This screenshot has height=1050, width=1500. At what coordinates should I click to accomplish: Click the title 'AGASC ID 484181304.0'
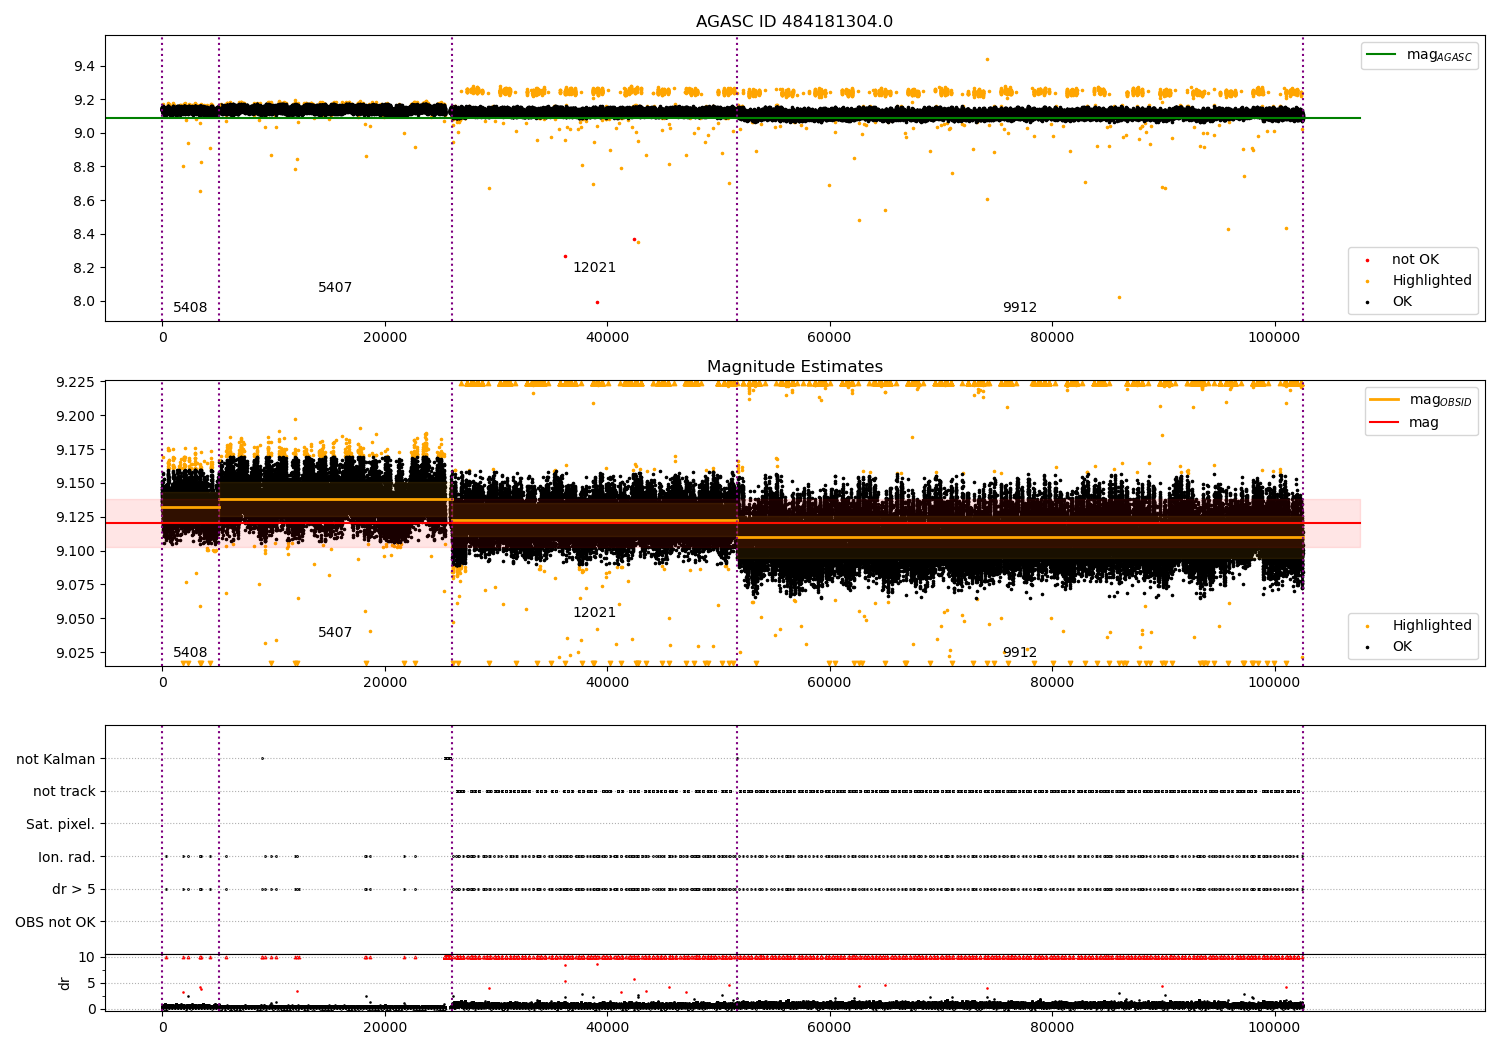(x=794, y=21)
